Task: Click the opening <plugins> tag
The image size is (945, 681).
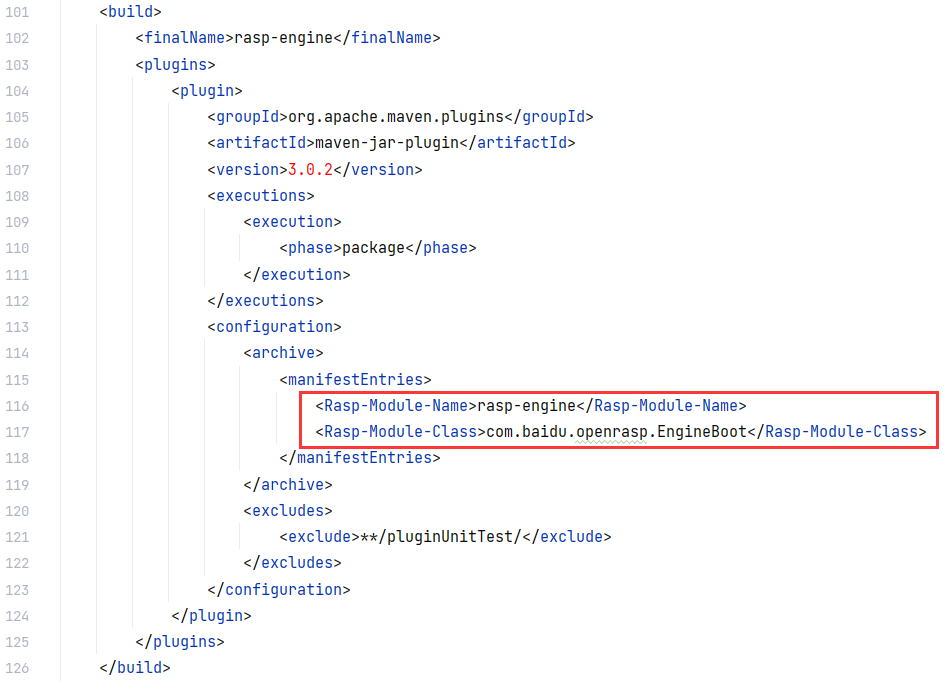Action: (175, 64)
